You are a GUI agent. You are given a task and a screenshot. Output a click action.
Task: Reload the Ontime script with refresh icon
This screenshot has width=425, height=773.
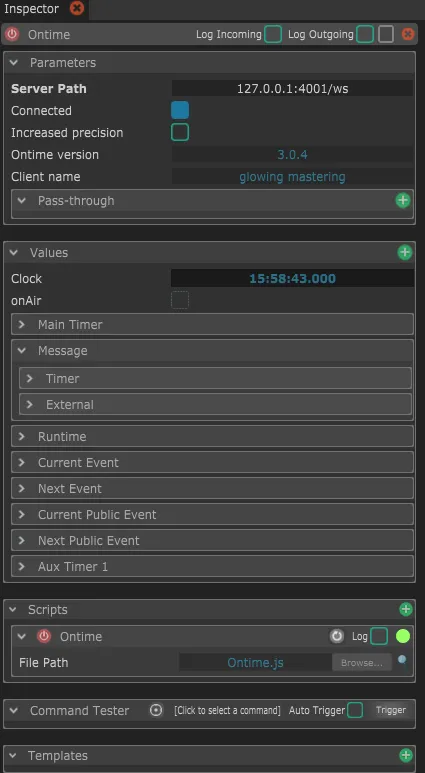coord(337,636)
